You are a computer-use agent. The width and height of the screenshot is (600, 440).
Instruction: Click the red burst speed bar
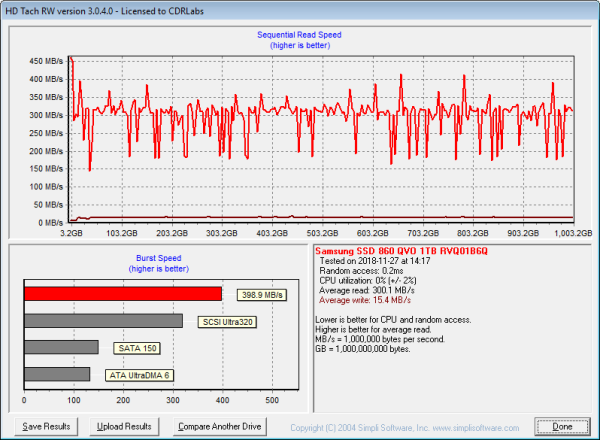(x=122, y=294)
